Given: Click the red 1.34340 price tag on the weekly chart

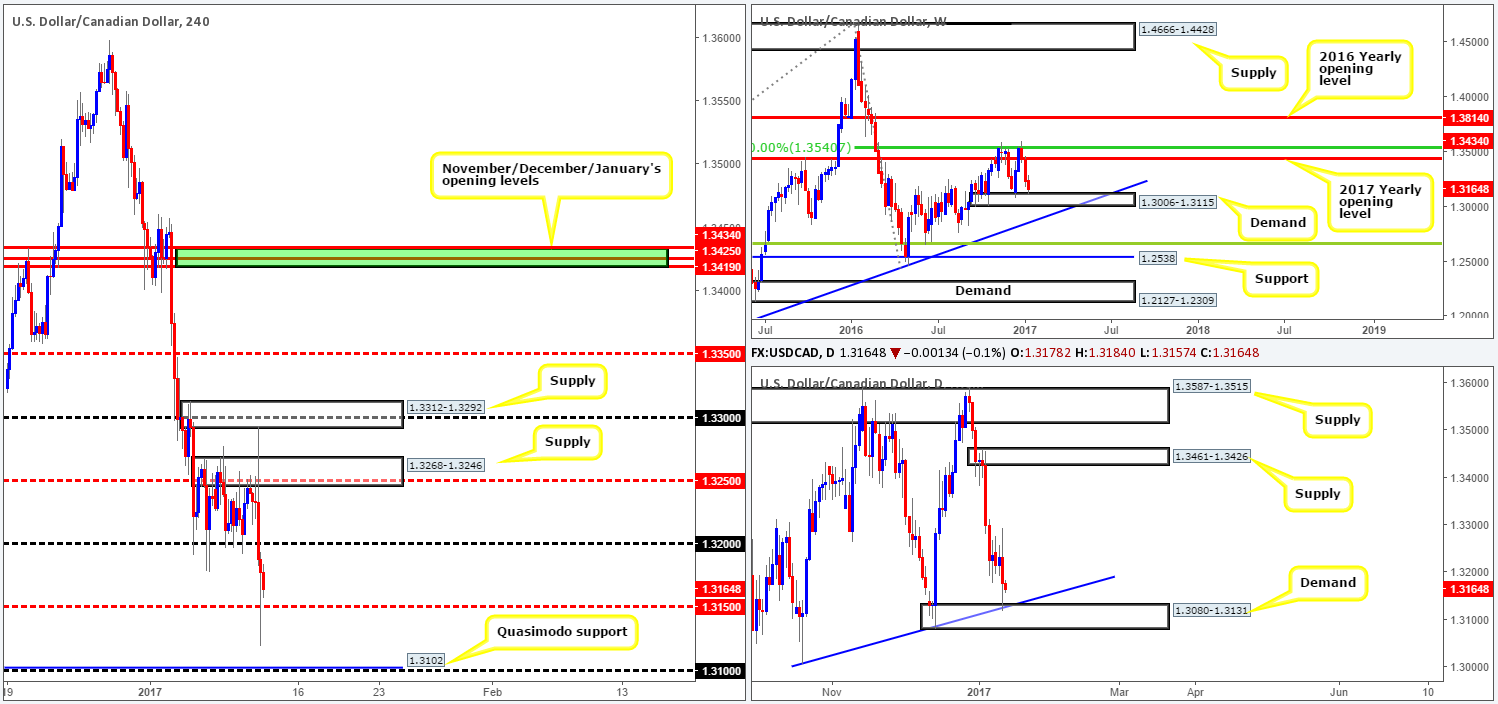Looking at the screenshot, I should [x=1471, y=141].
